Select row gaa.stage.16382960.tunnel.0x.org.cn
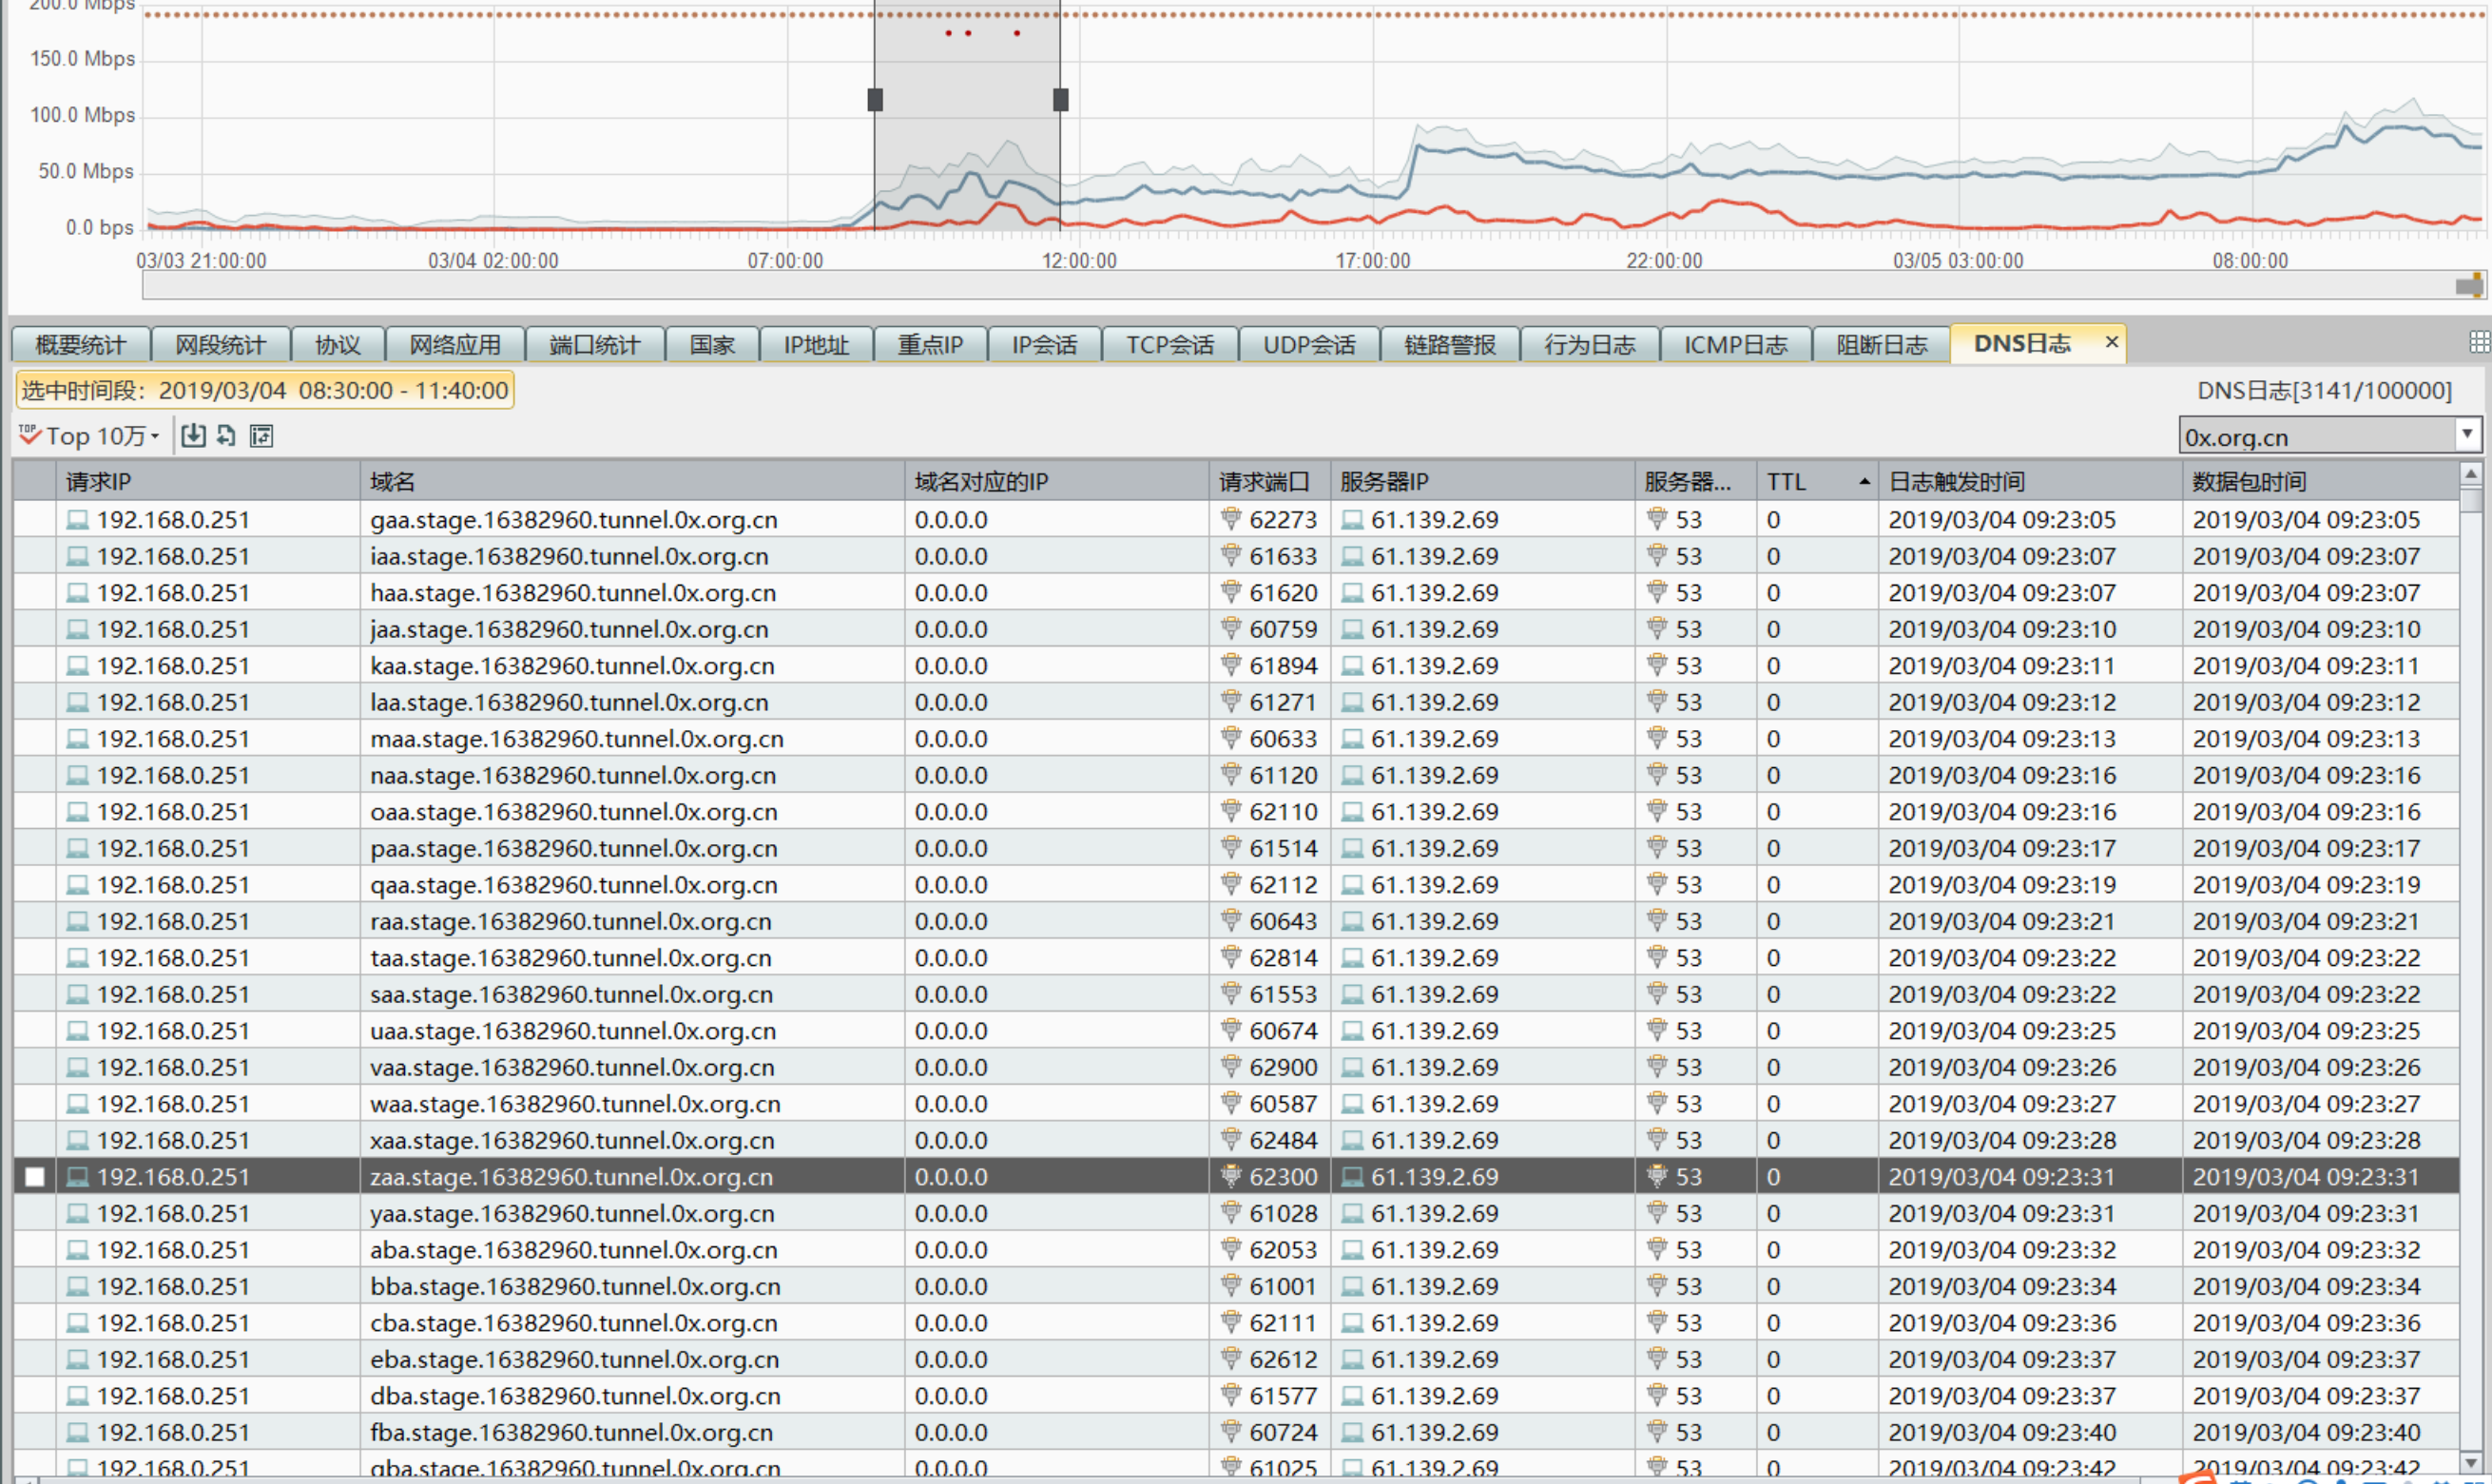Screen dimensions: 2492x1484 point(1236,519)
